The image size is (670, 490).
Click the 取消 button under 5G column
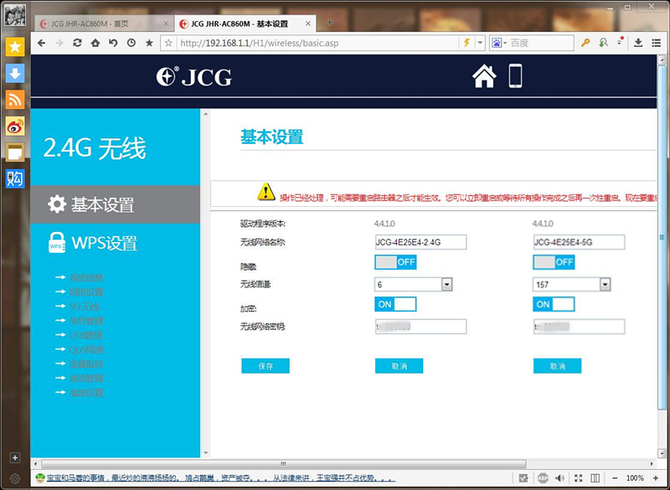pyautogui.click(x=557, y=366)
